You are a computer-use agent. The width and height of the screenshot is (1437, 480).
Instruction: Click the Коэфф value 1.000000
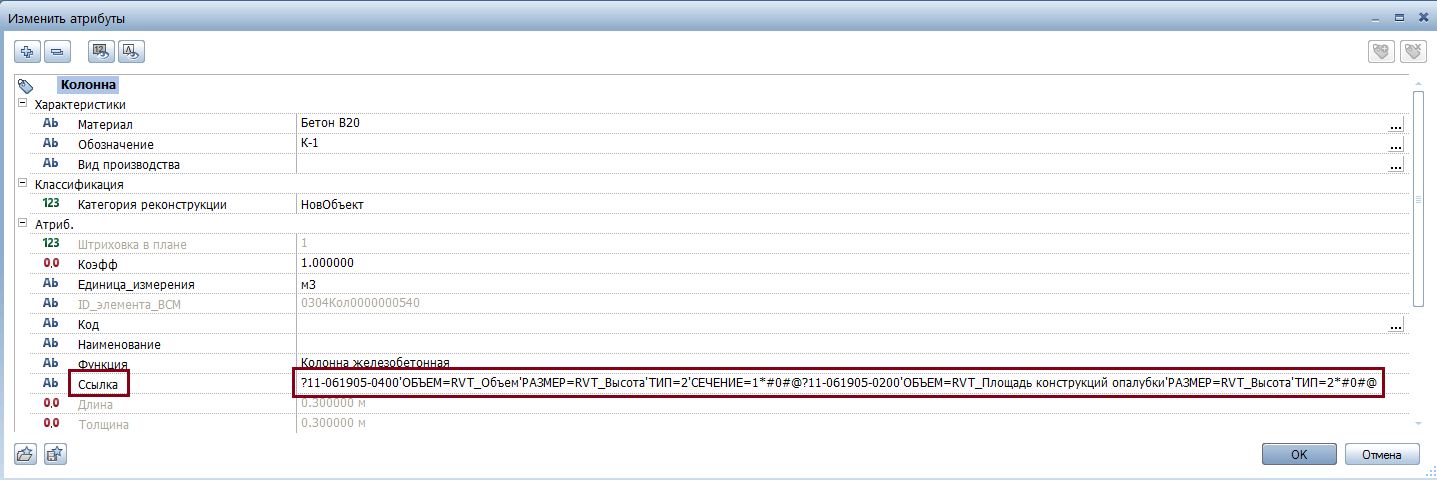327,263
